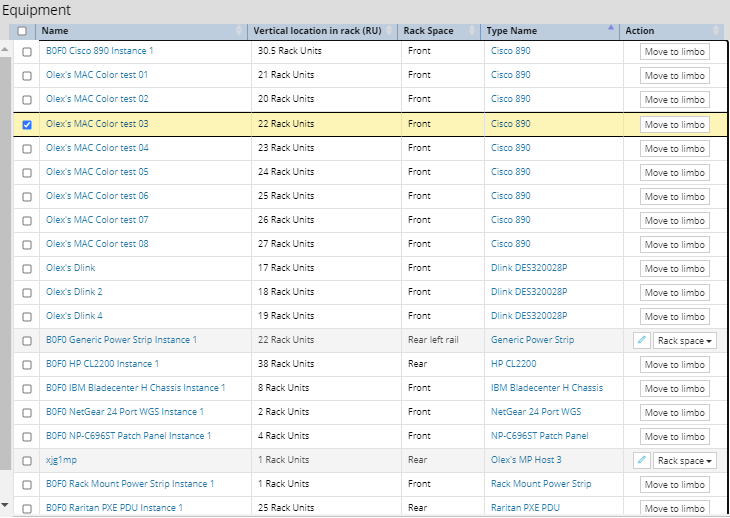Open B0F0 Generic Power Strip Instance 1 link
The width and height of the screenshot is (730, 518).
click(x=121, y=340)
